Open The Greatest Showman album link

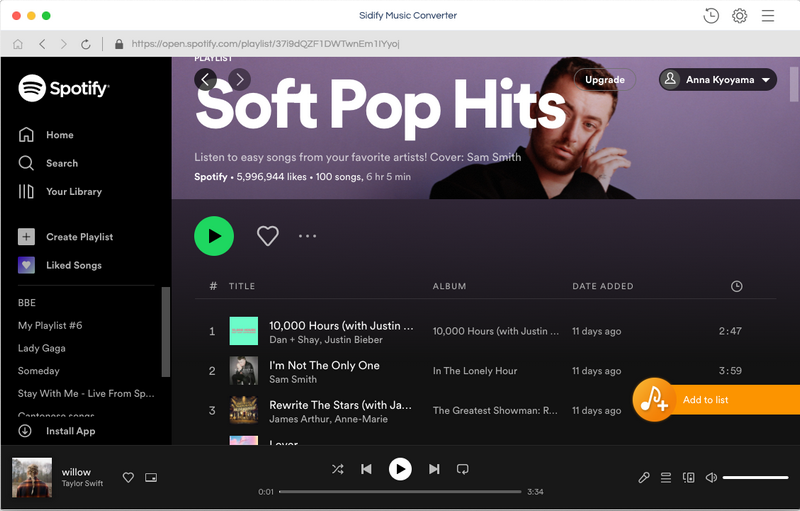click(495, 411)
